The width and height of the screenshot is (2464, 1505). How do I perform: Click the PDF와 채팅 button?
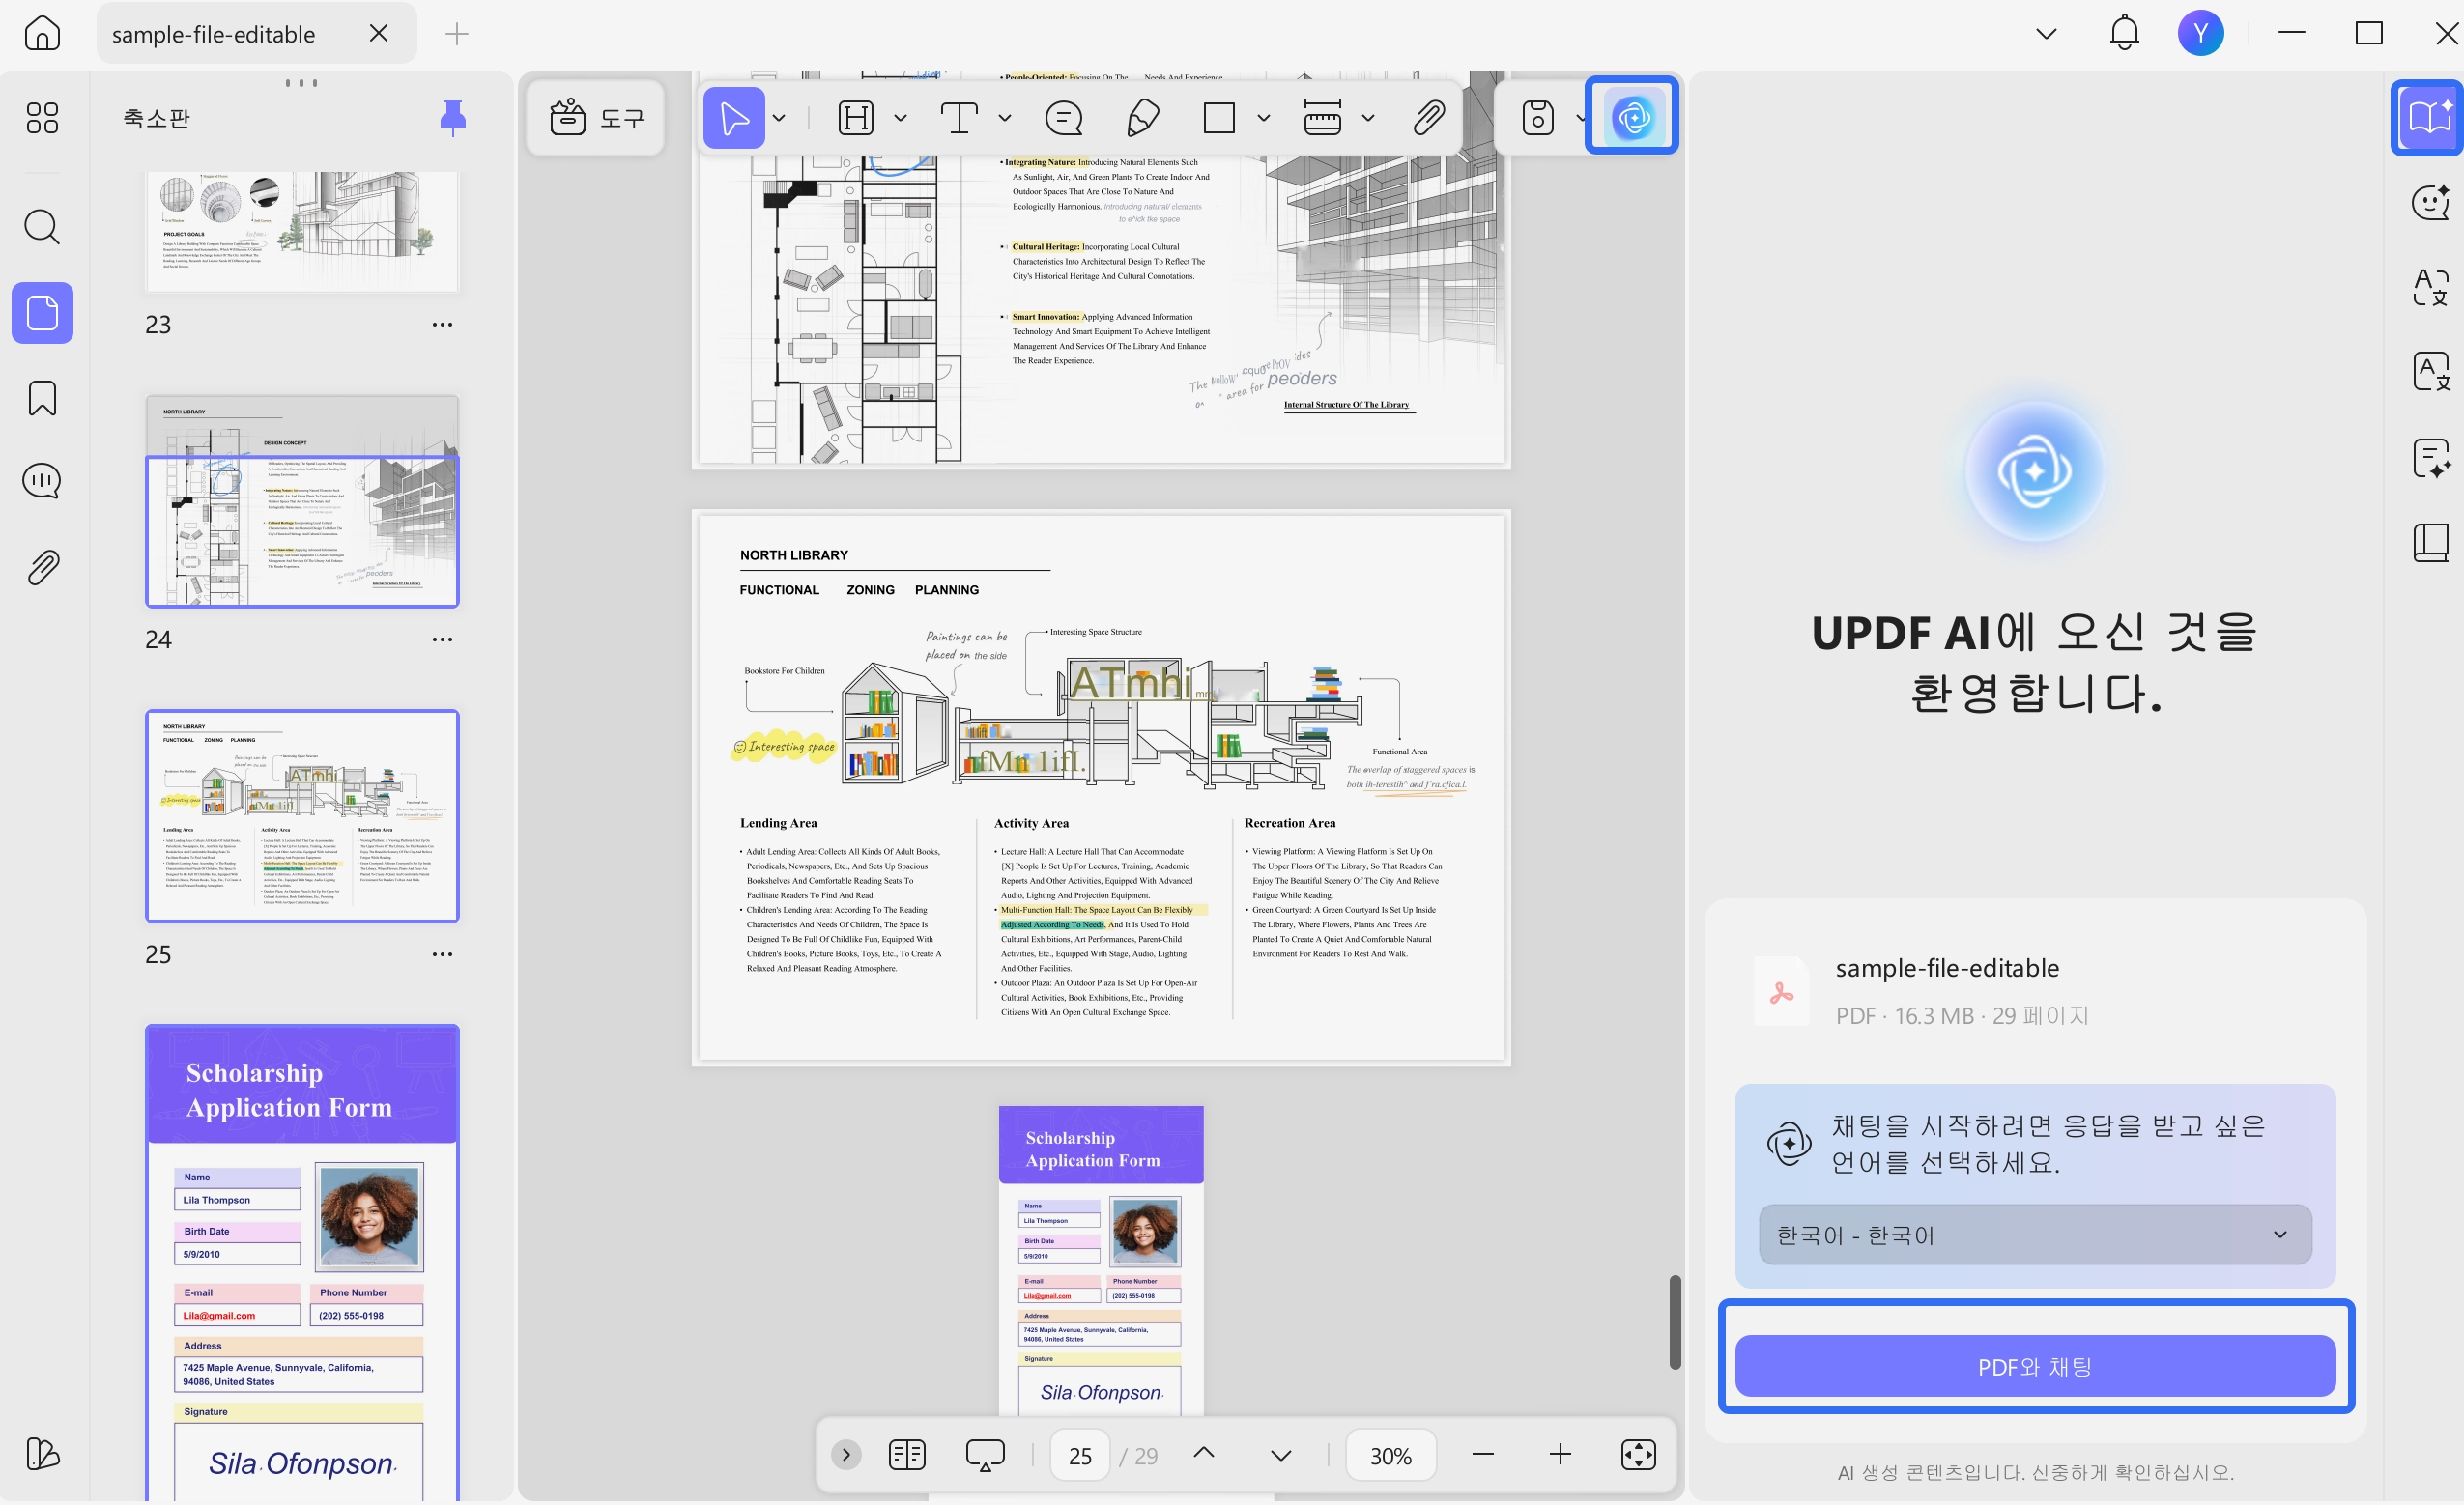pos(2035,1366)
